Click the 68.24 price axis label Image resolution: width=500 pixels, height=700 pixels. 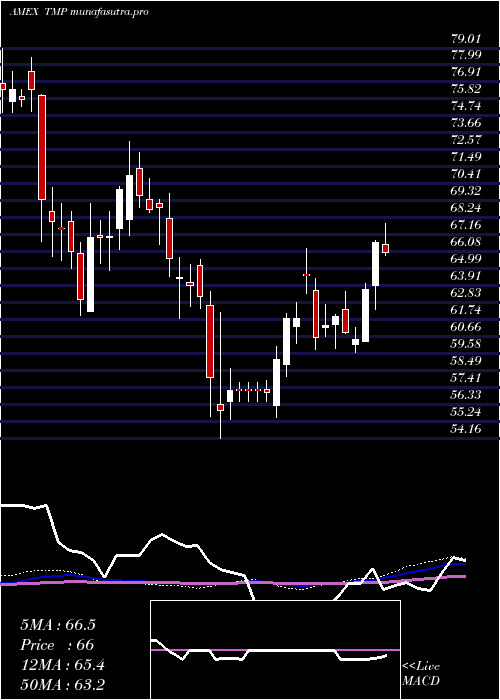click(x=466, y=208)
